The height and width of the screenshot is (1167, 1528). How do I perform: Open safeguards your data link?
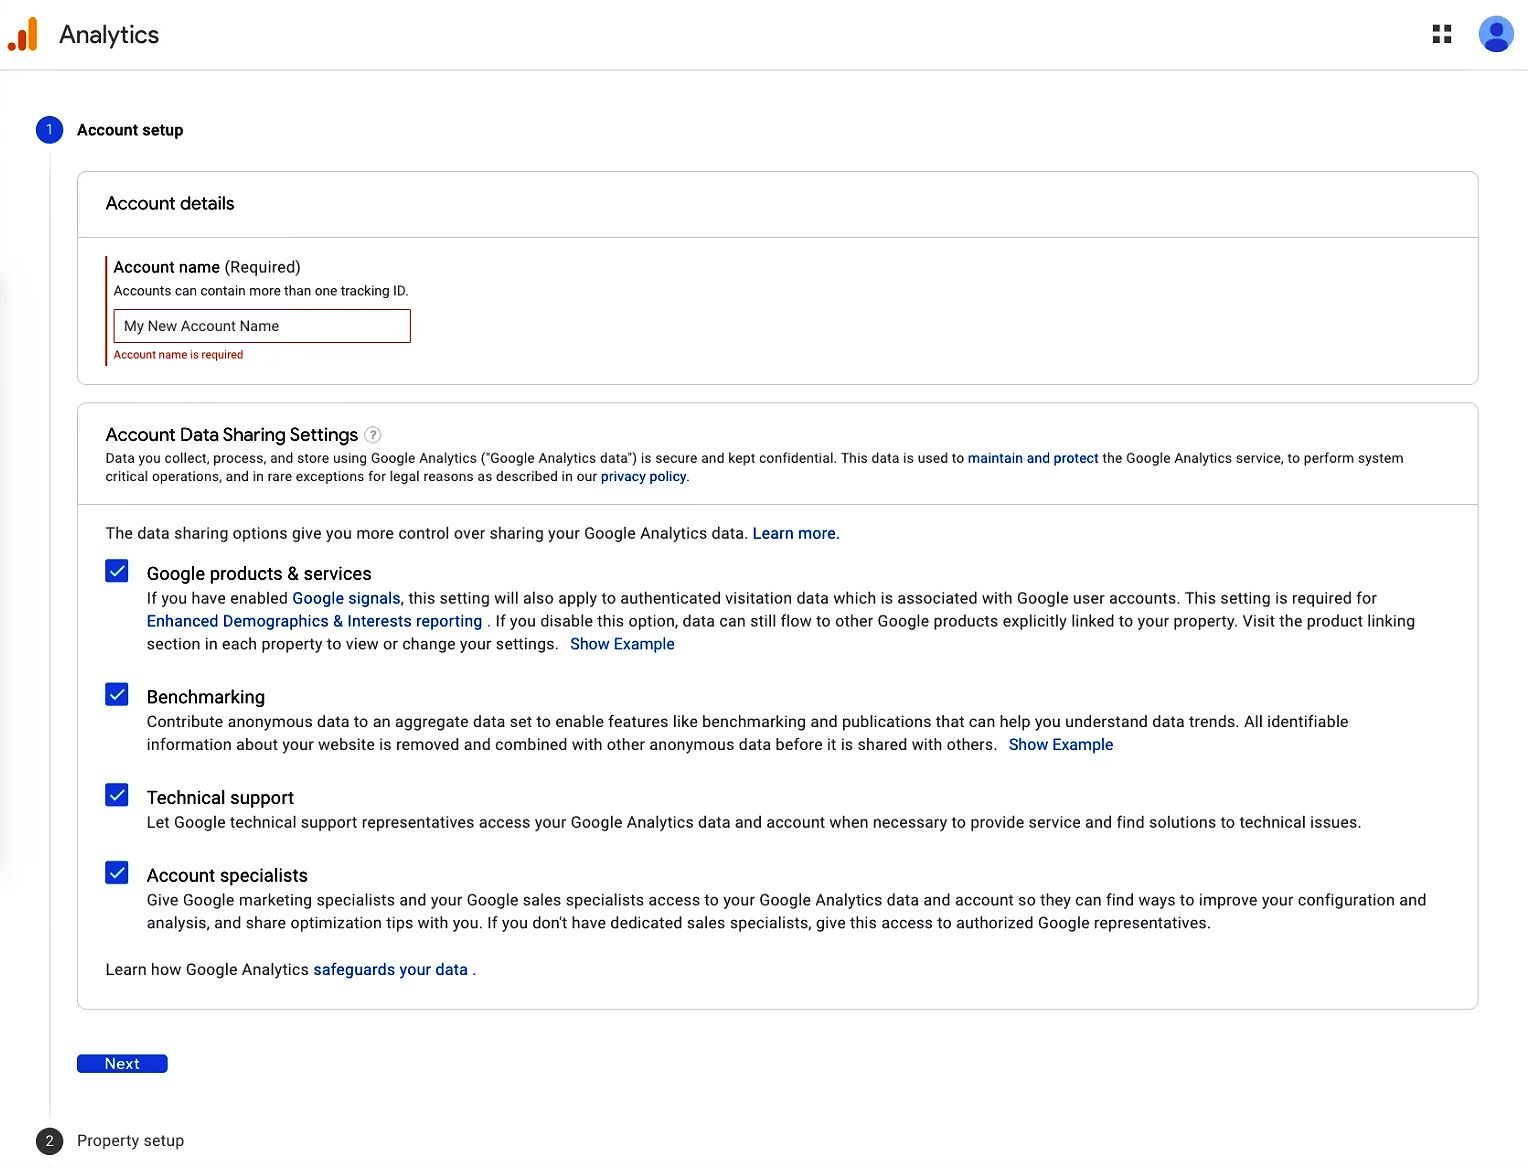390,970
